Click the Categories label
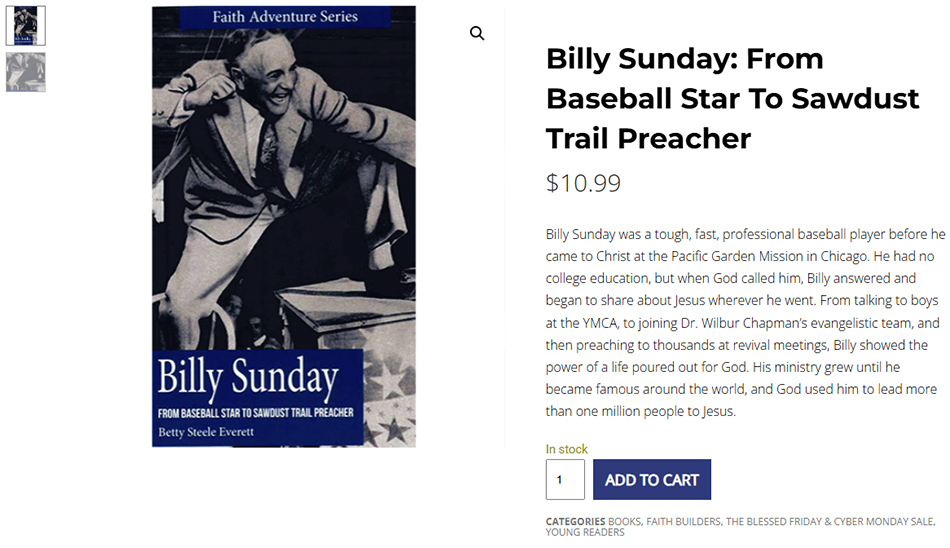This screenshot has height=548, width=950. [575, 521]
